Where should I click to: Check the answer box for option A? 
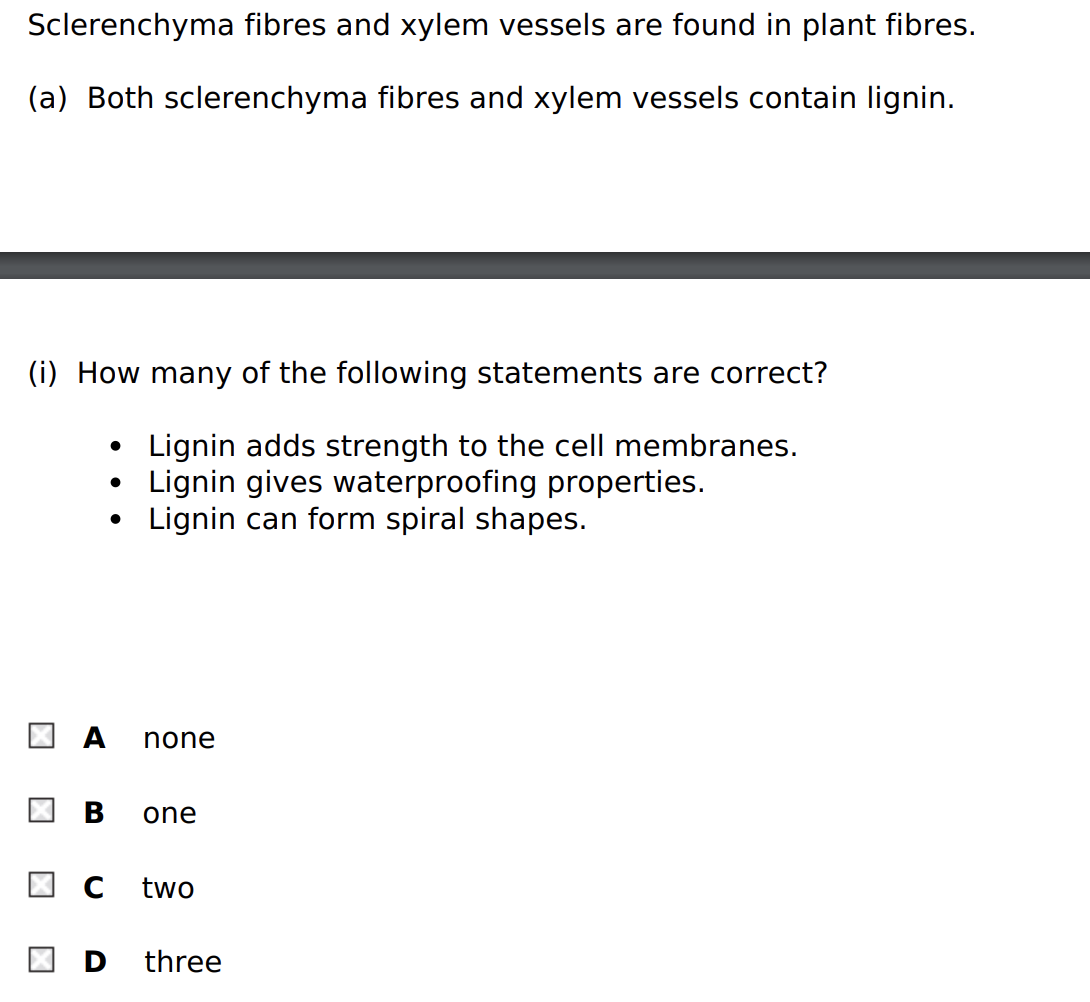(40, 737)
